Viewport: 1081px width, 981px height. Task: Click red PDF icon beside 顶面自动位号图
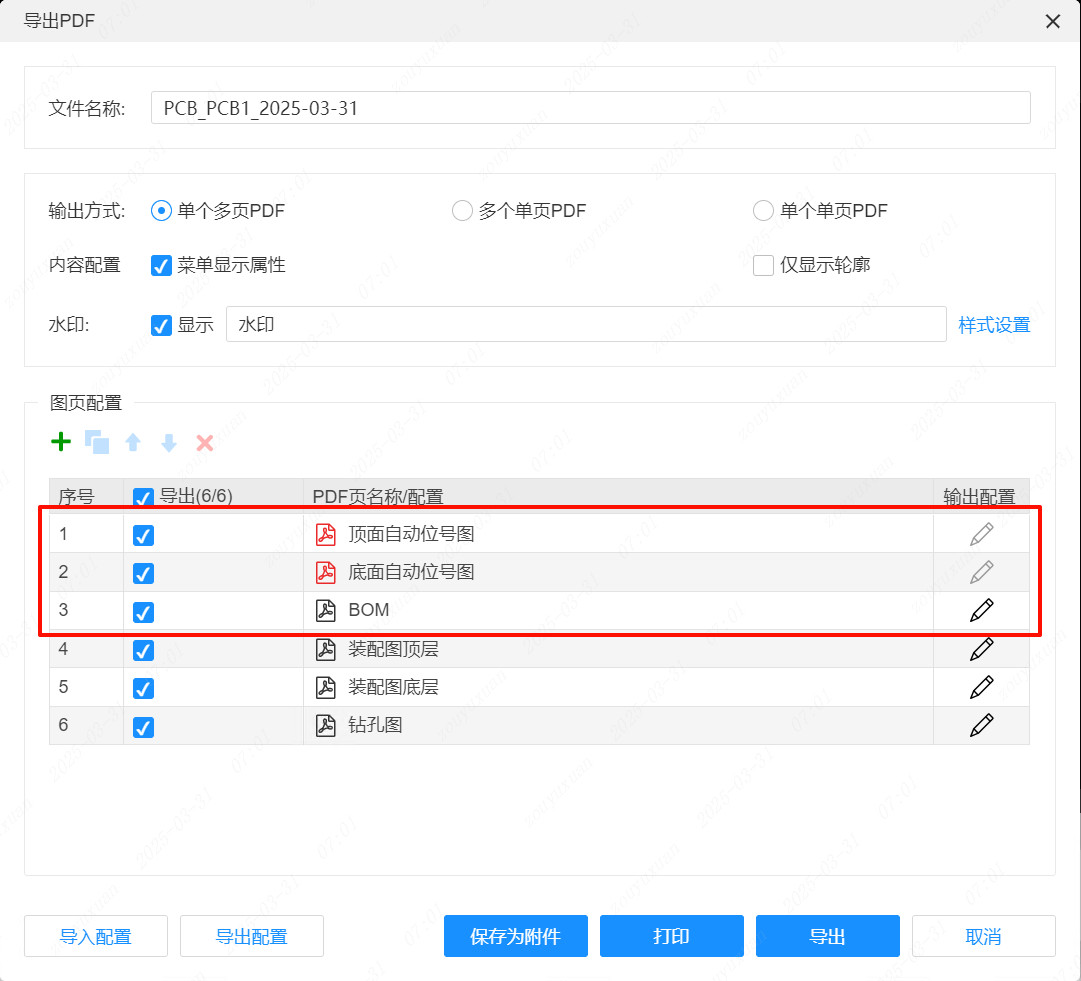[325, 534]
